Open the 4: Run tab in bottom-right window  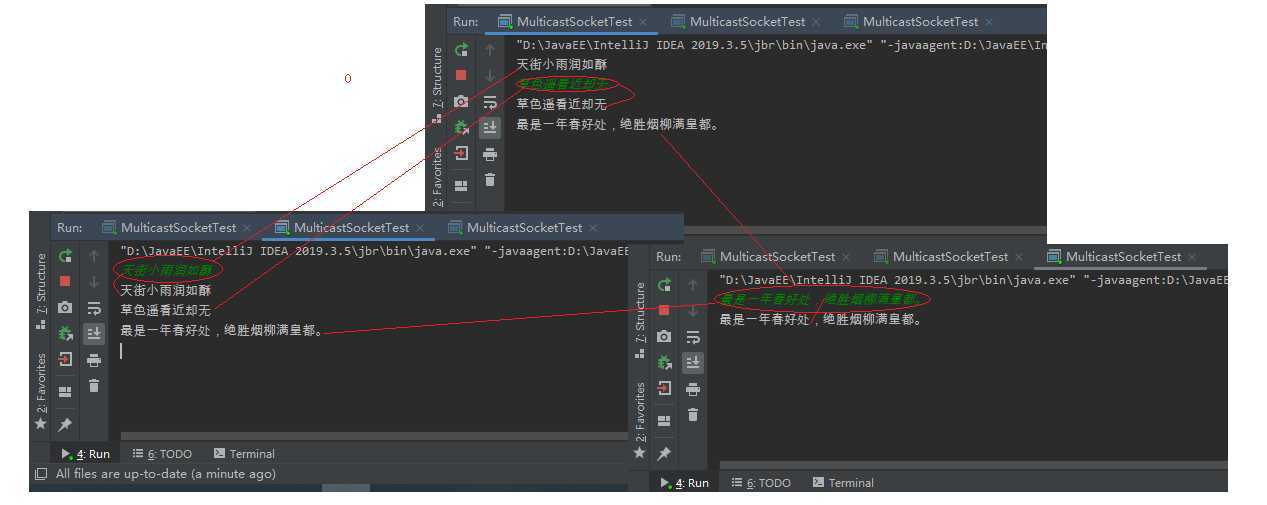(685, 482)
